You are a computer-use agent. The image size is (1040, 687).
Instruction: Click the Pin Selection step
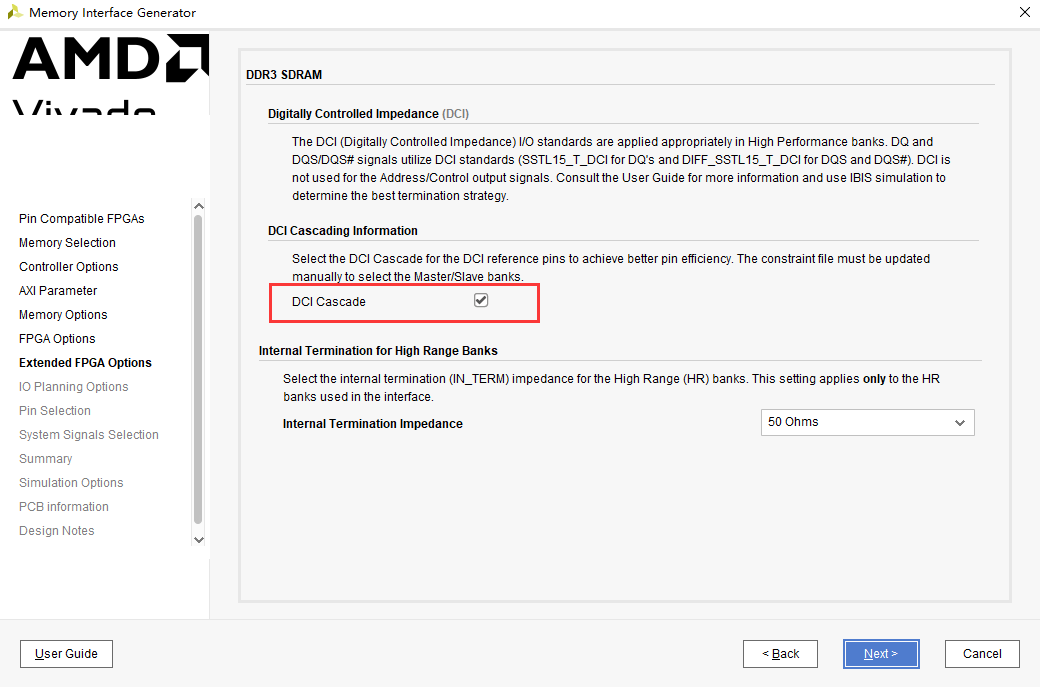(54, 410)
